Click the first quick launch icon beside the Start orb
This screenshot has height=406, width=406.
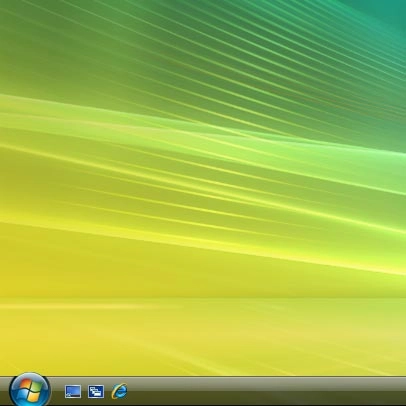[73, 392]
